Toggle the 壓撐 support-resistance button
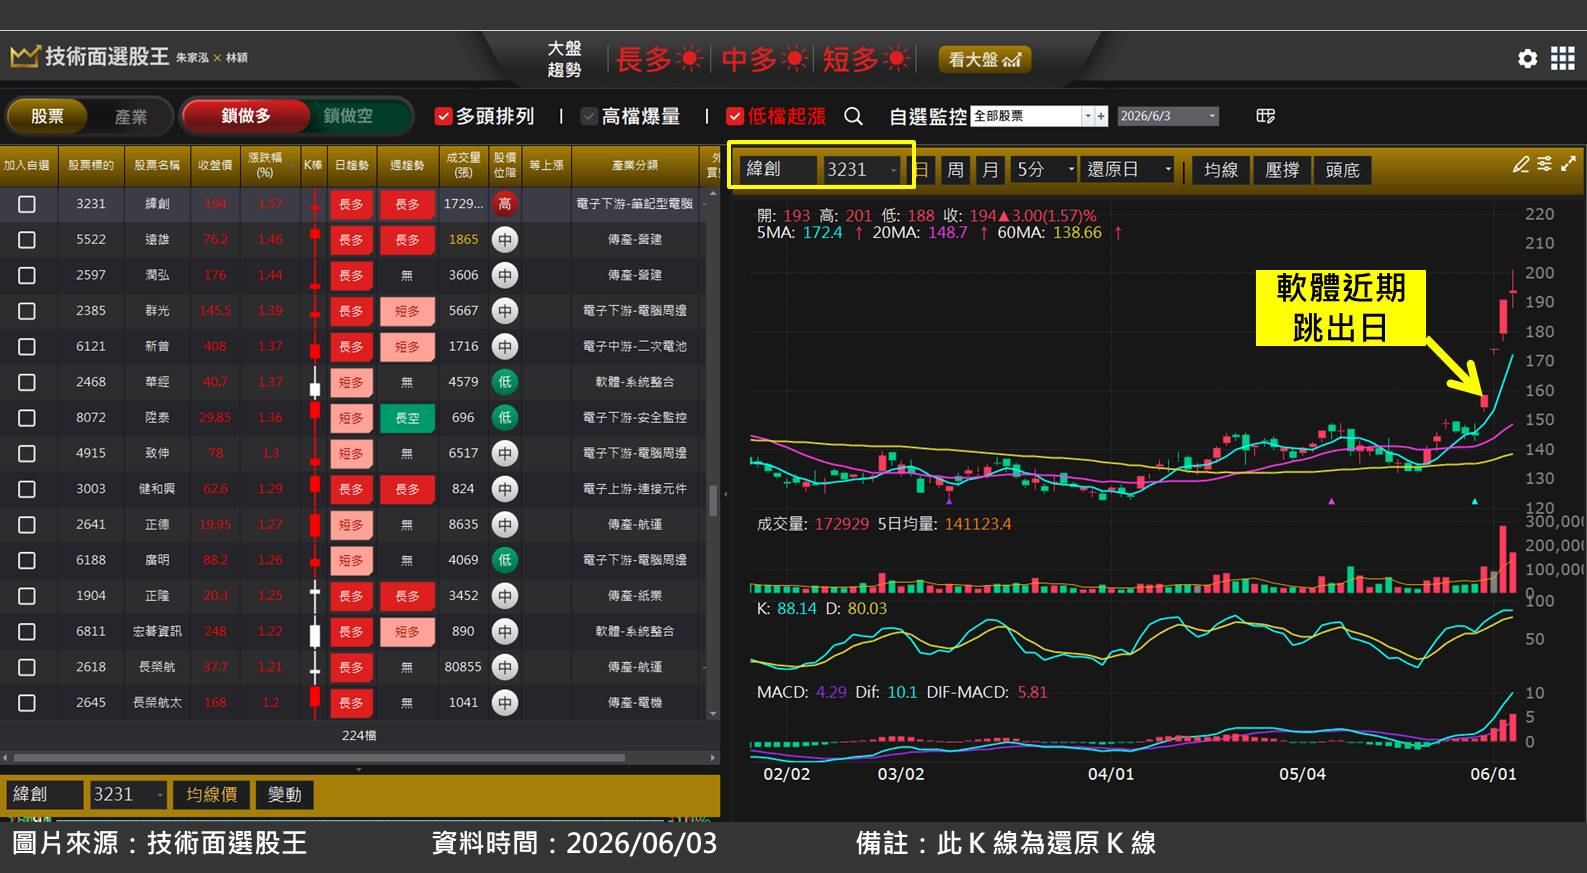 (x=1282, y=170)
